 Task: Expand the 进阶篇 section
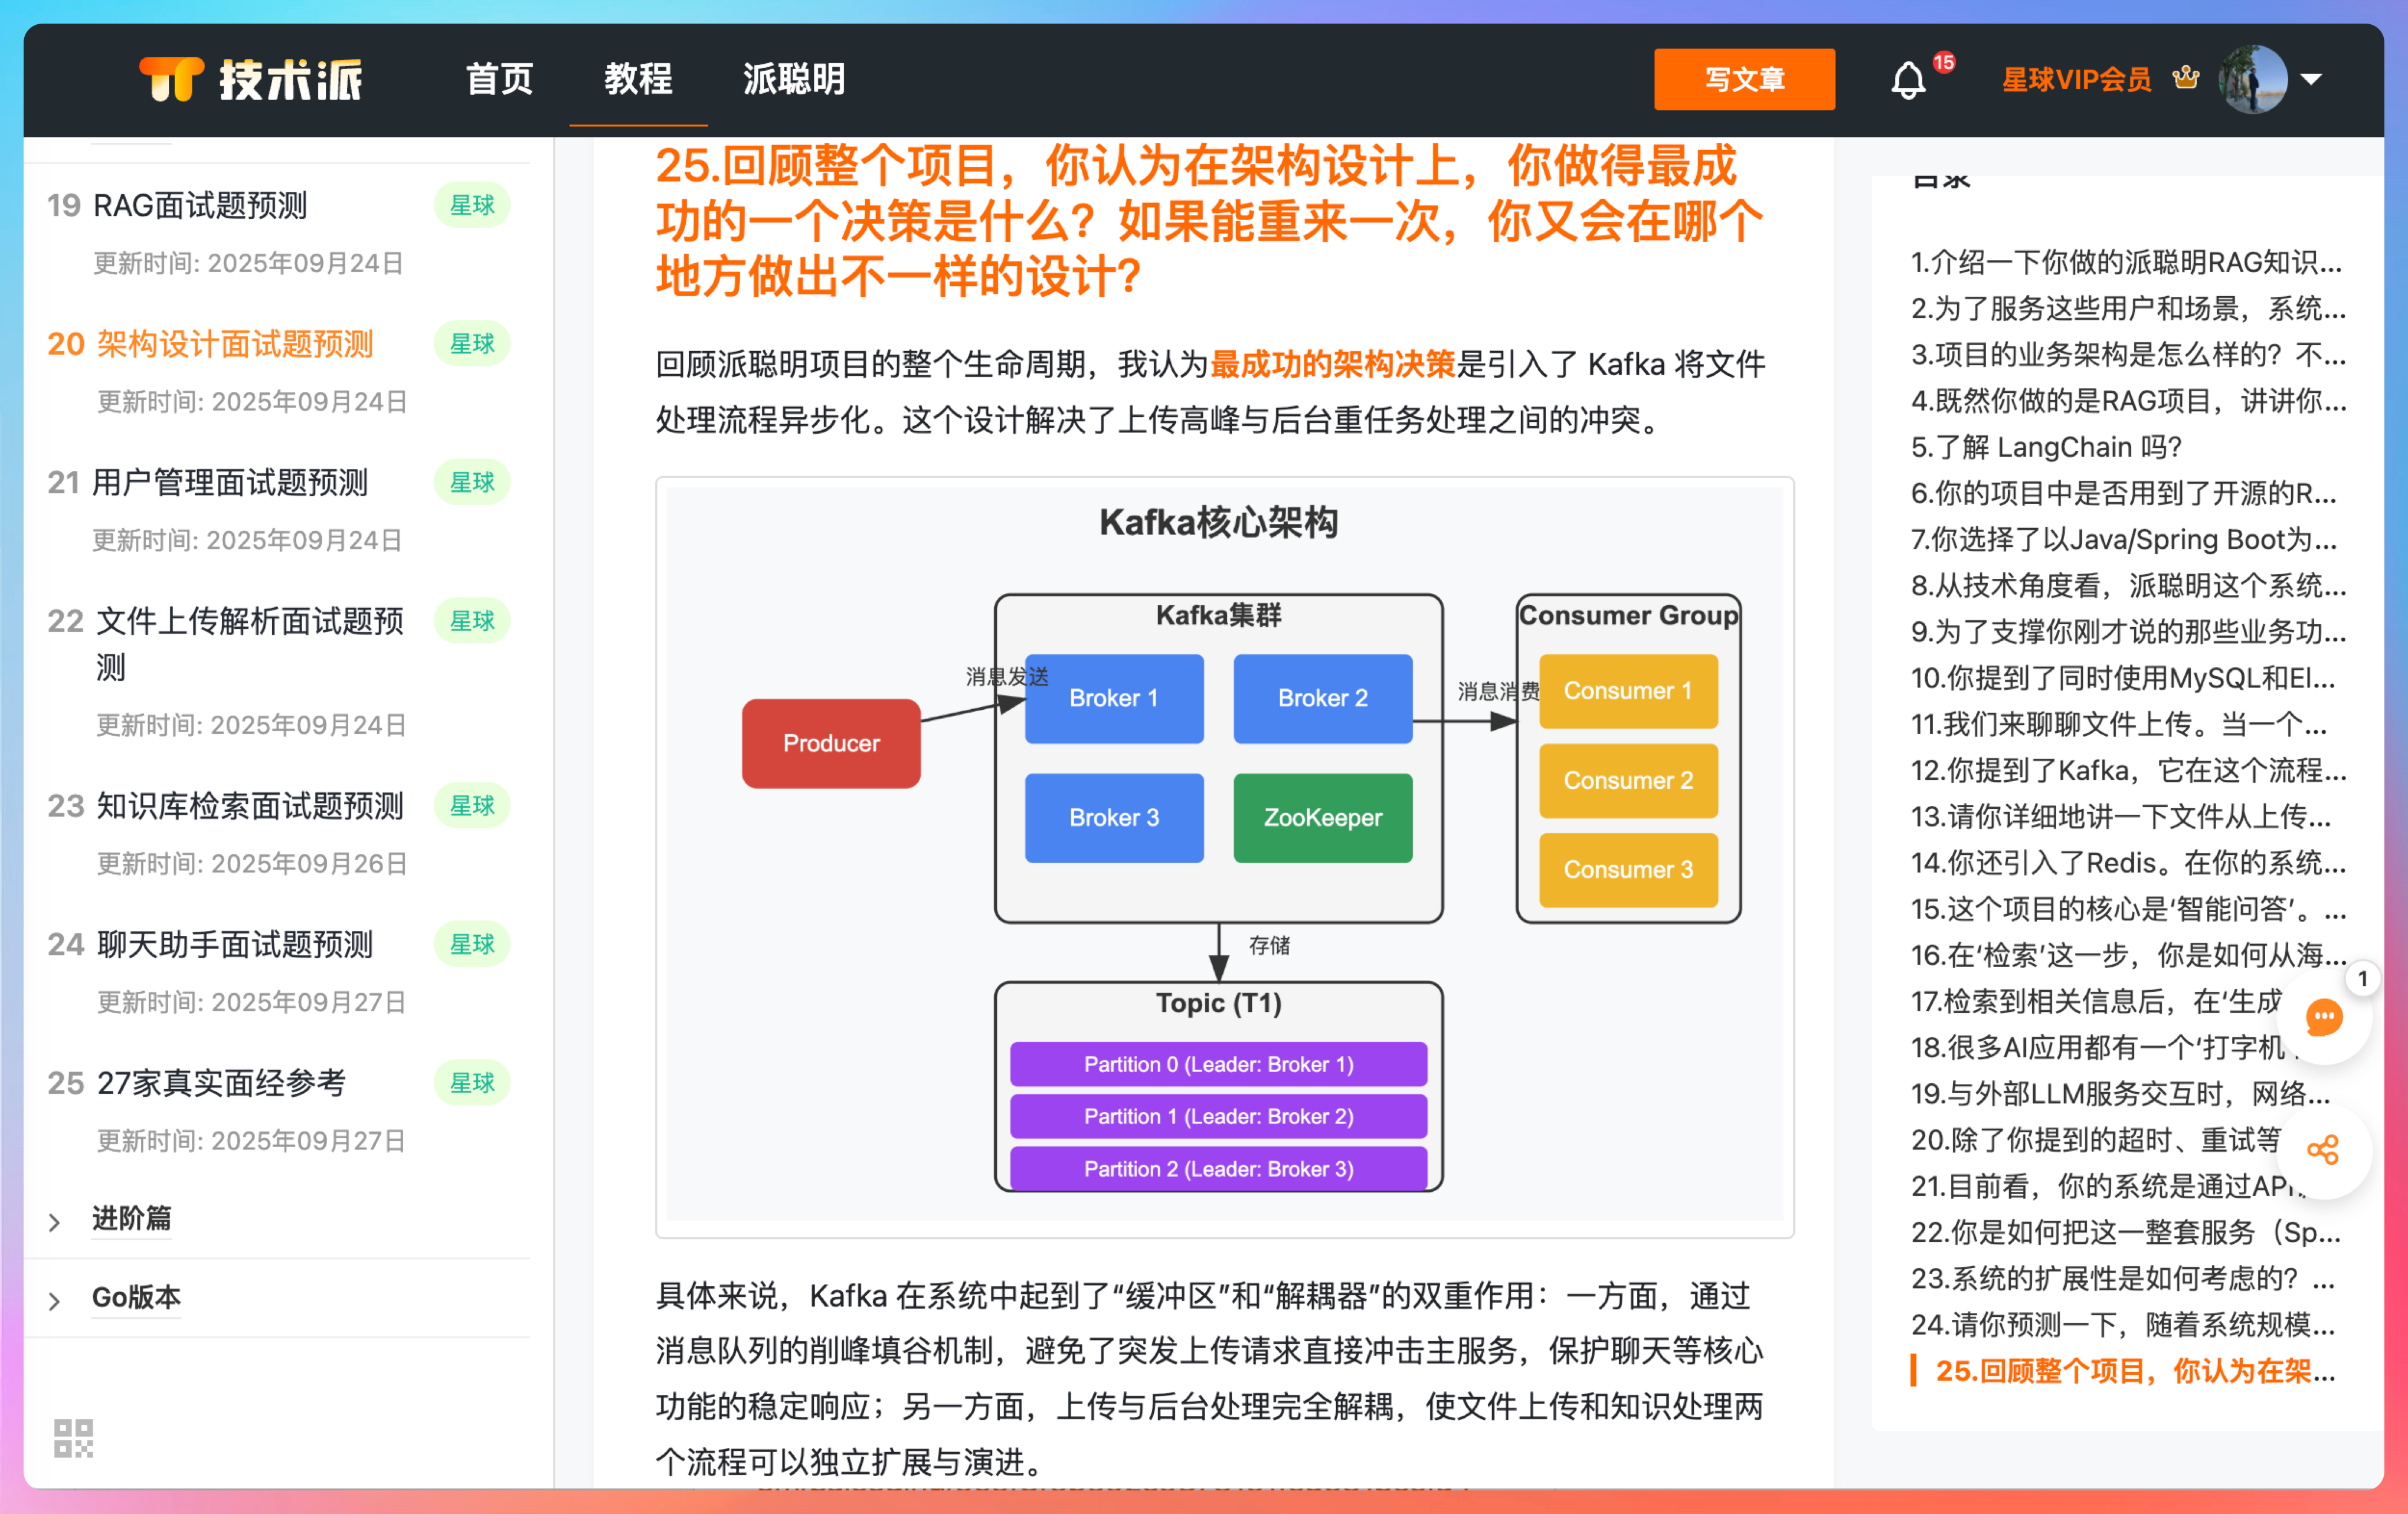point(130,1218)
